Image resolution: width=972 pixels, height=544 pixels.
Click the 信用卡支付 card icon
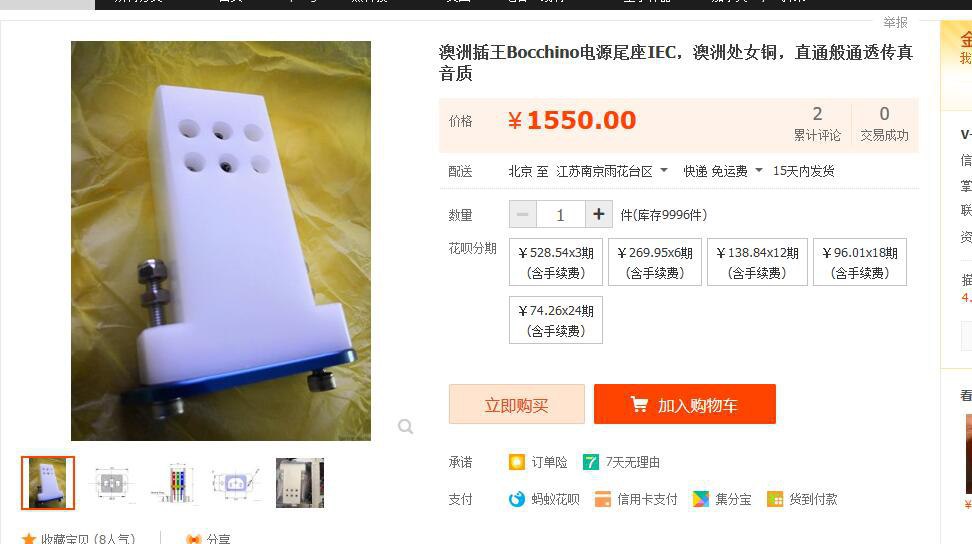point(603,499)
